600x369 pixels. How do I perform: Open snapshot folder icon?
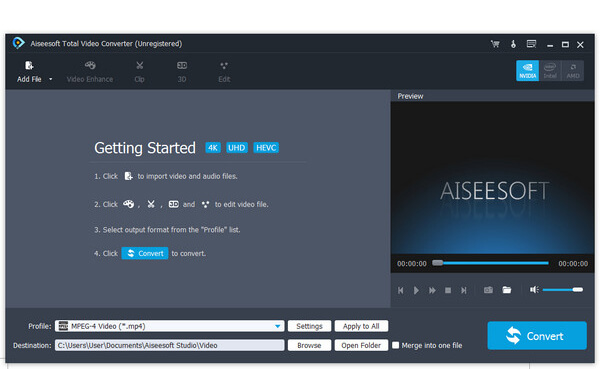point(507,290)
